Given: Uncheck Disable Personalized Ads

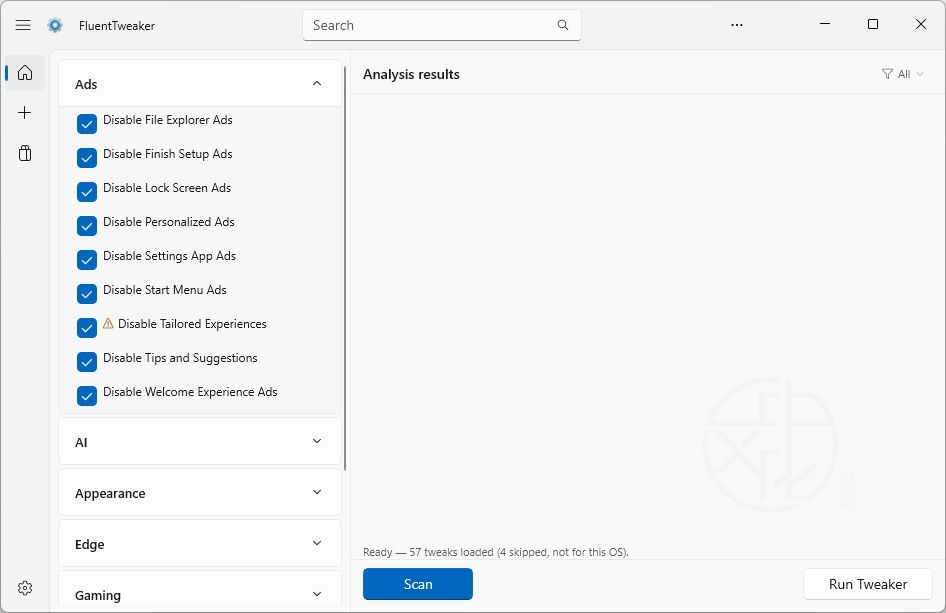Looking at the screenshot, I should click(87, 226).
